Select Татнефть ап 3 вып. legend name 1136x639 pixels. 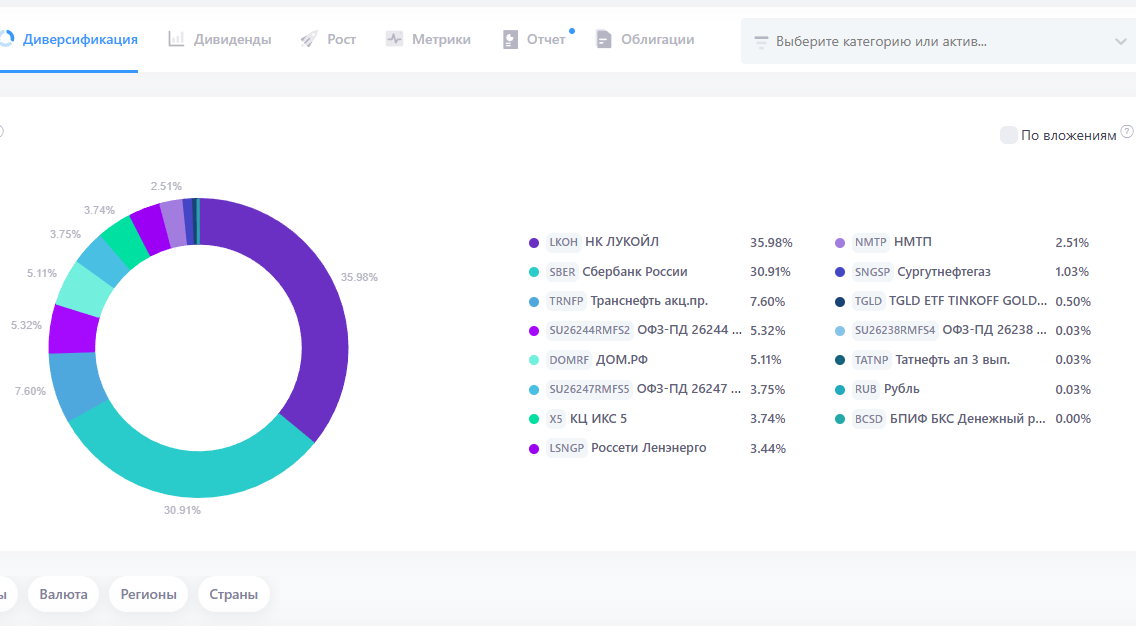click(x=952, y=360)
